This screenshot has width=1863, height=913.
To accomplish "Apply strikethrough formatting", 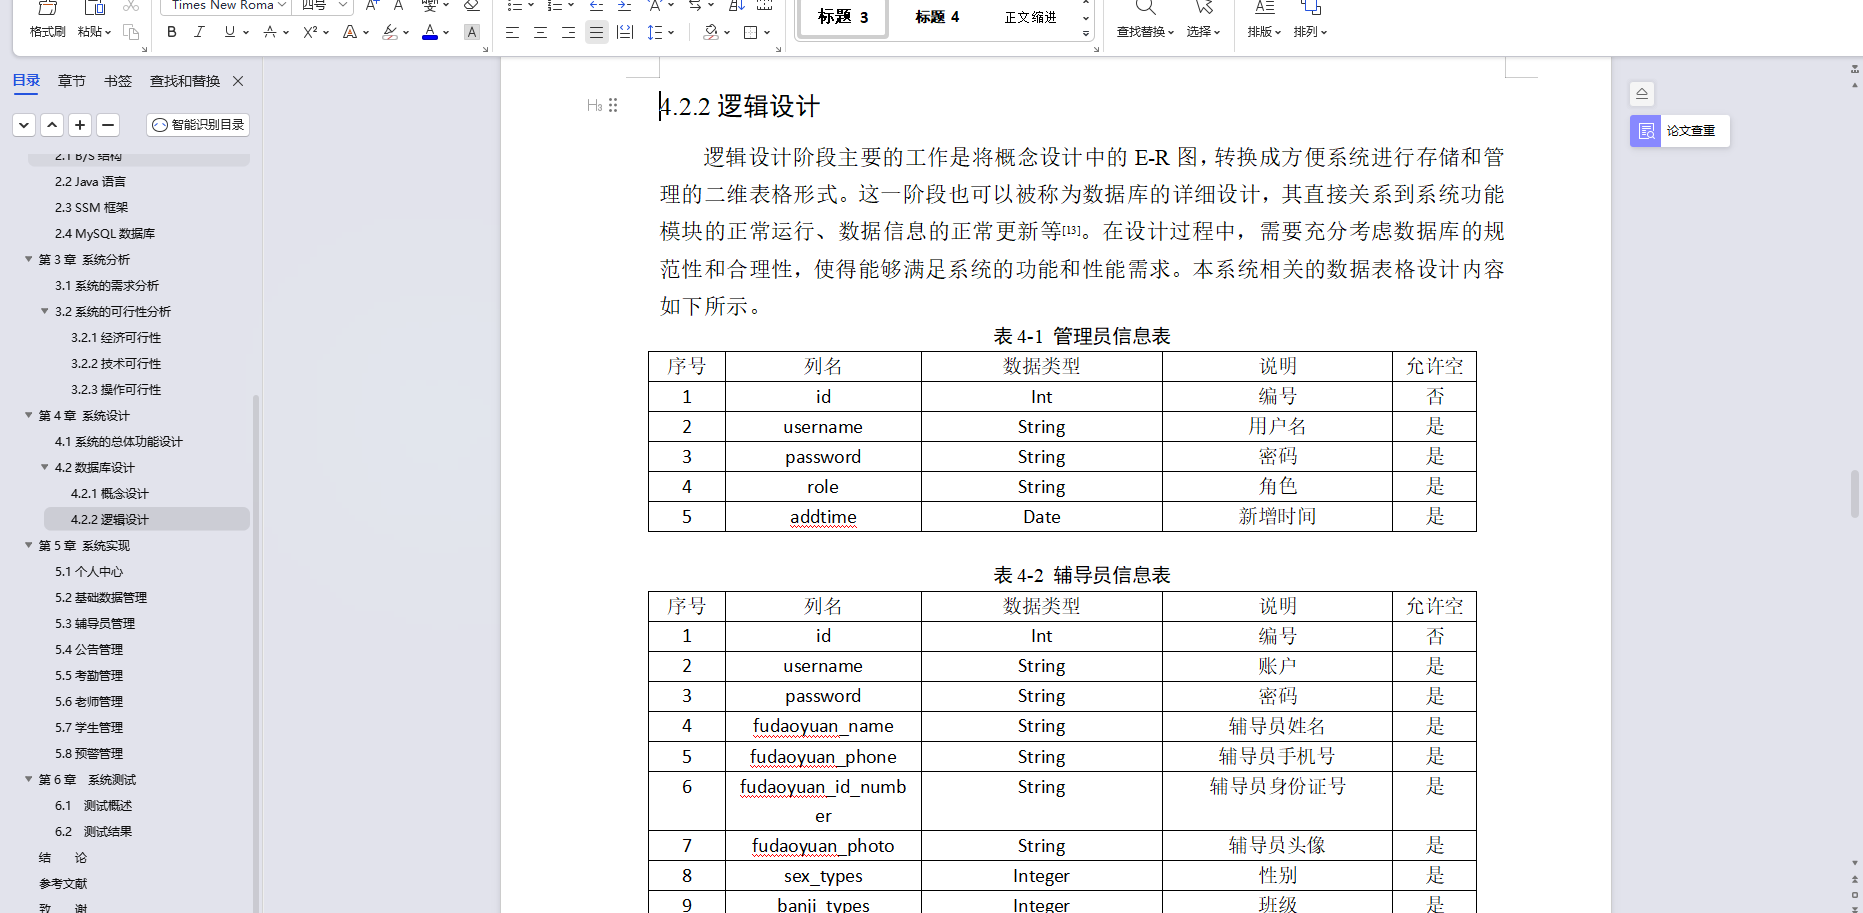I will [270, 32].
